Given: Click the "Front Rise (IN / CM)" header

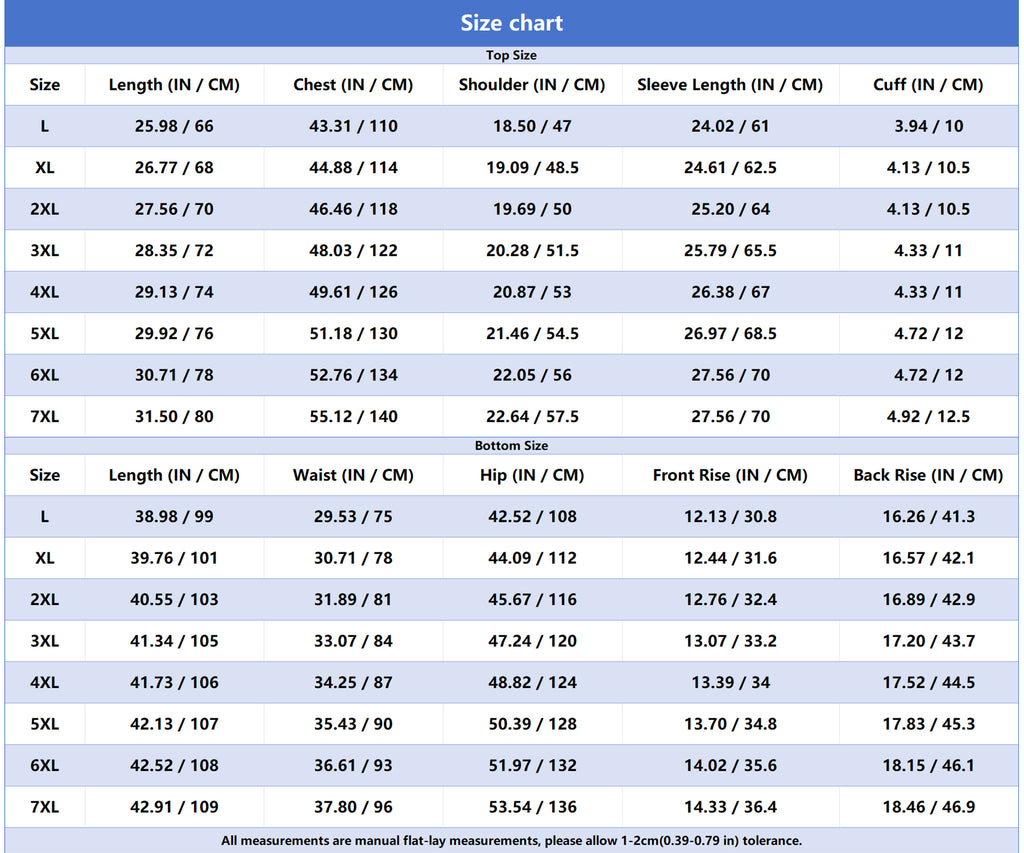Looking at the screenshot, I should [730, 475].
